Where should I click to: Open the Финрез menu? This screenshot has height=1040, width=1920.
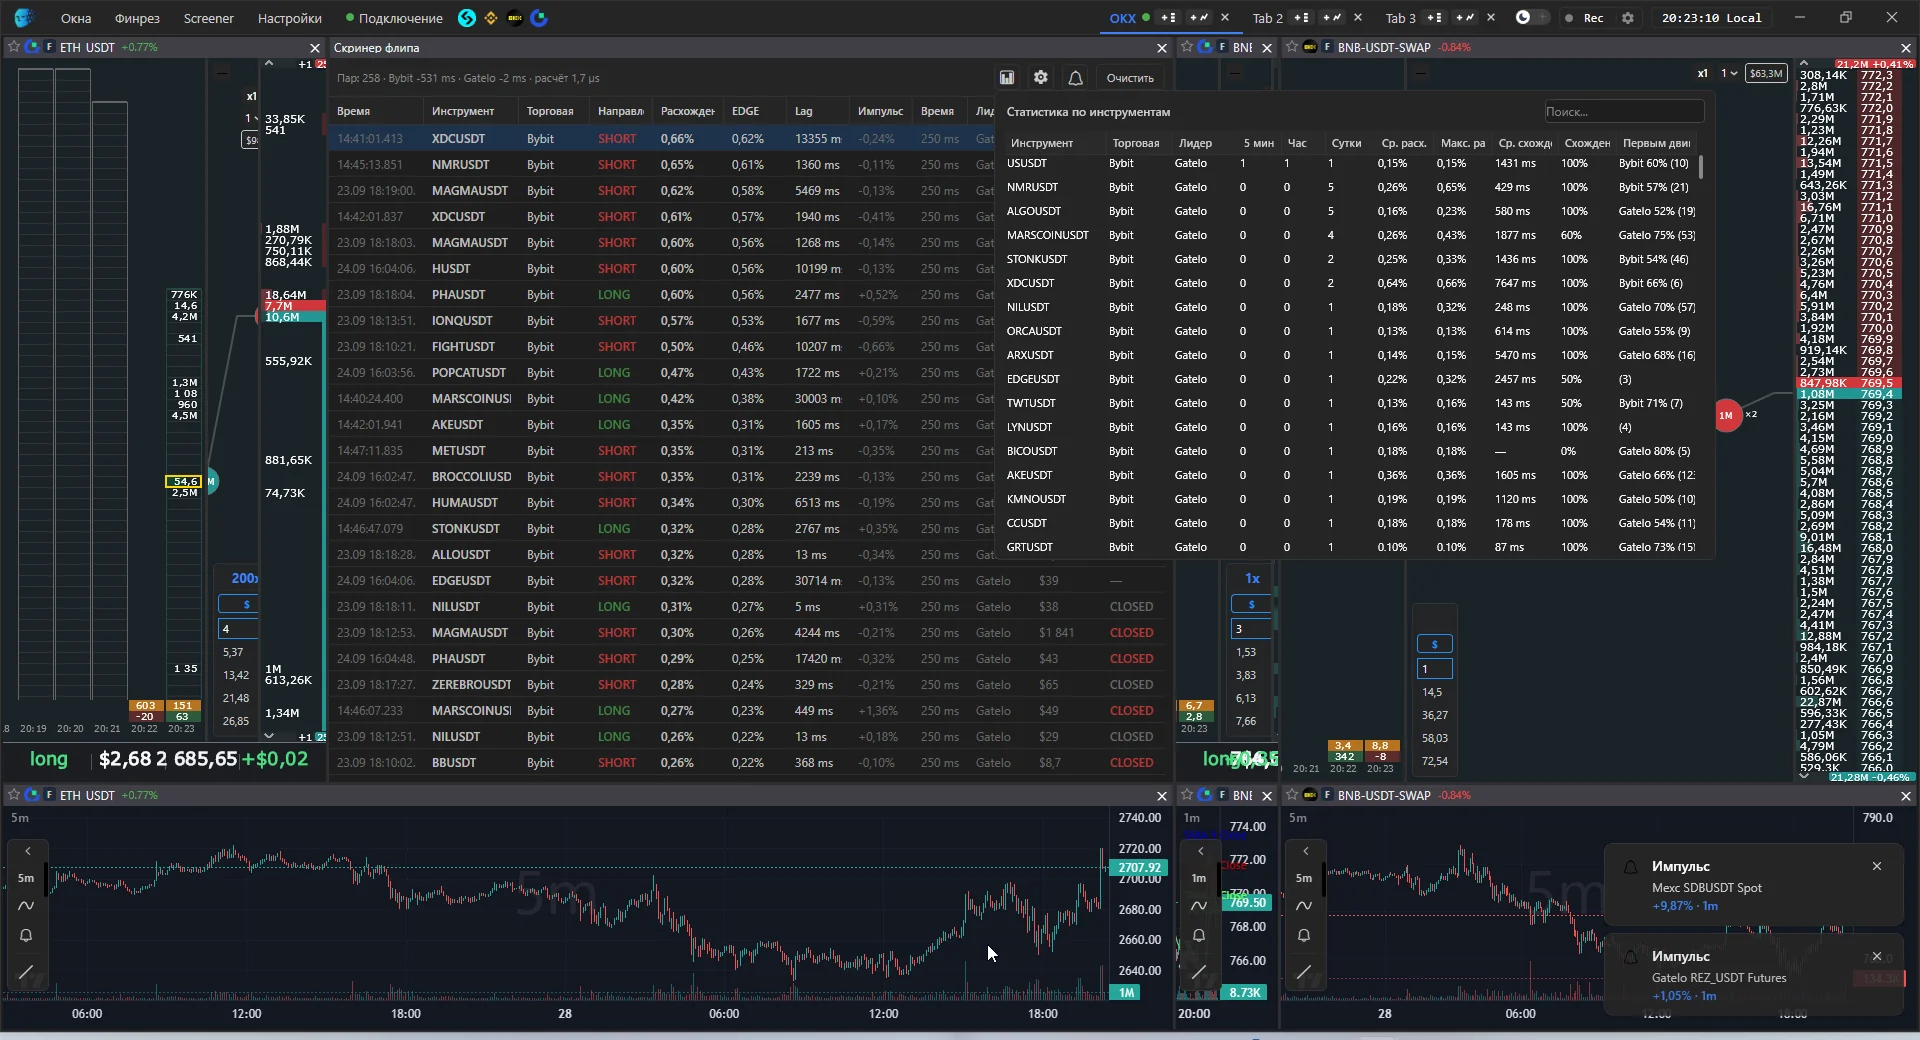[137, 18]
